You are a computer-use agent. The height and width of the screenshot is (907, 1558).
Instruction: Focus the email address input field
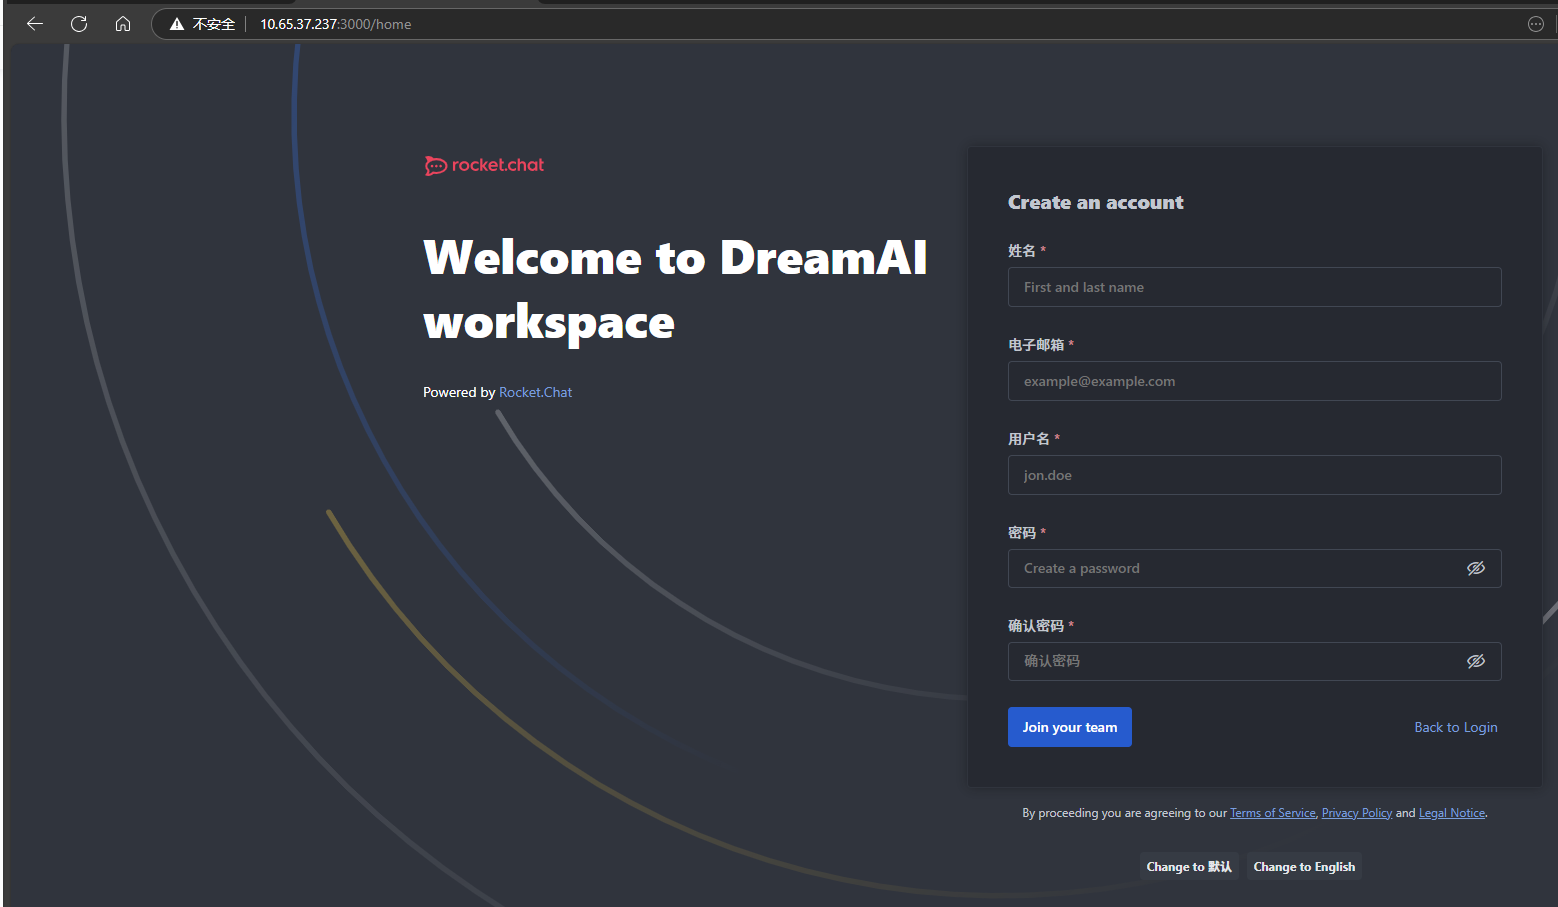[1254, 381]
